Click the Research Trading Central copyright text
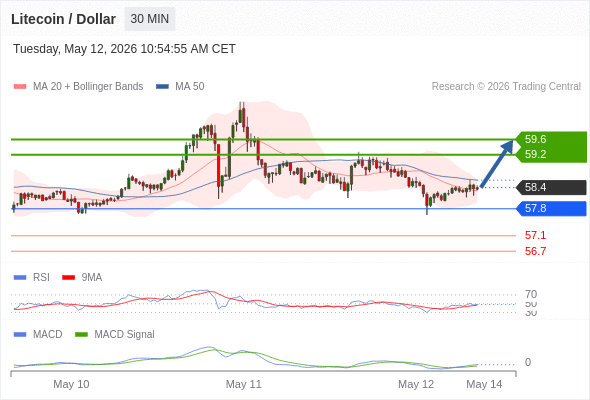 point(506,87)
